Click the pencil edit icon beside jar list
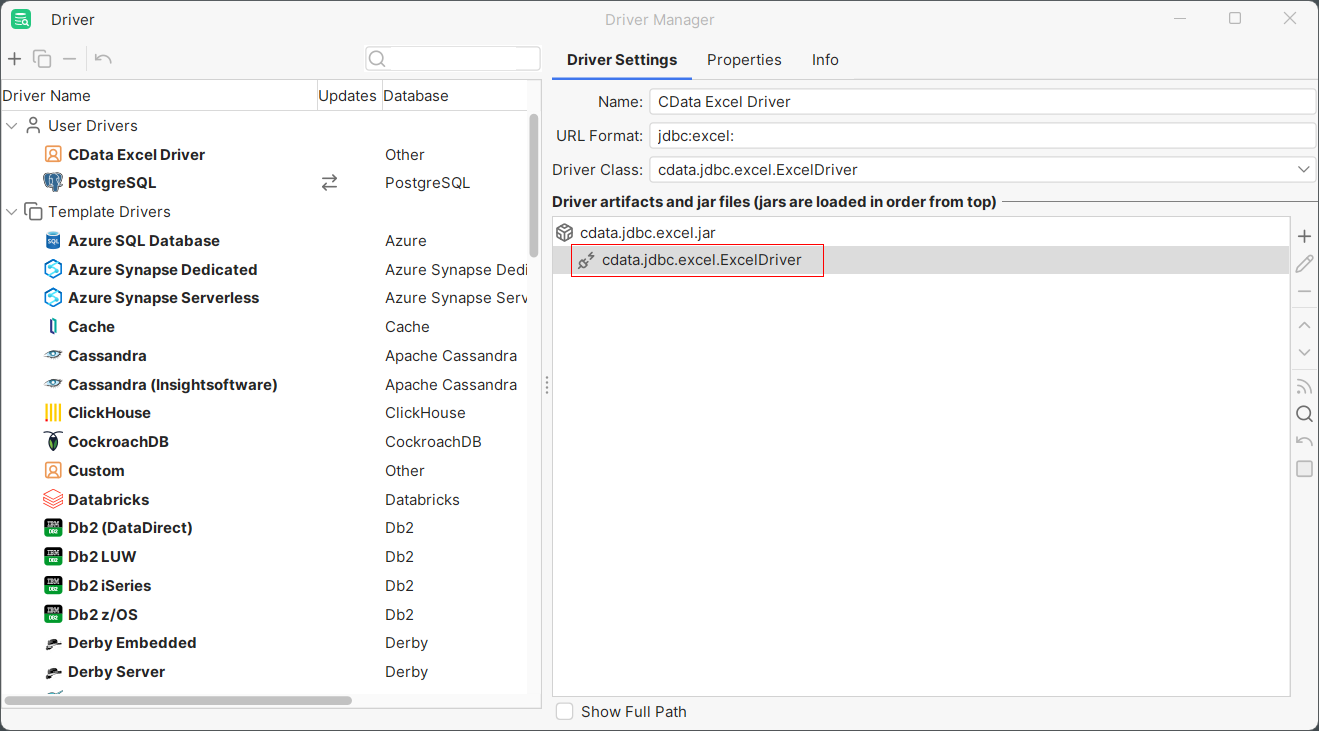 pos(1304,264)
